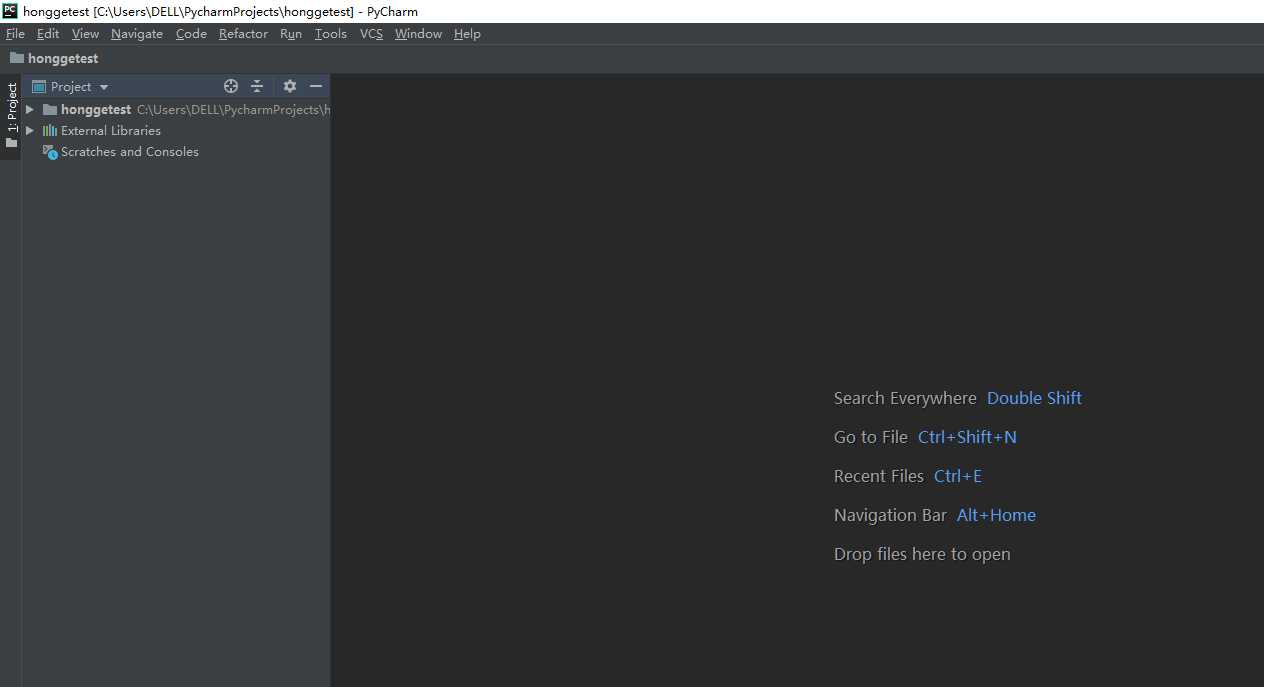Click the Scratches and Consoles icon
Viewport: 1264px width, 687px height.
pos(50,152)
